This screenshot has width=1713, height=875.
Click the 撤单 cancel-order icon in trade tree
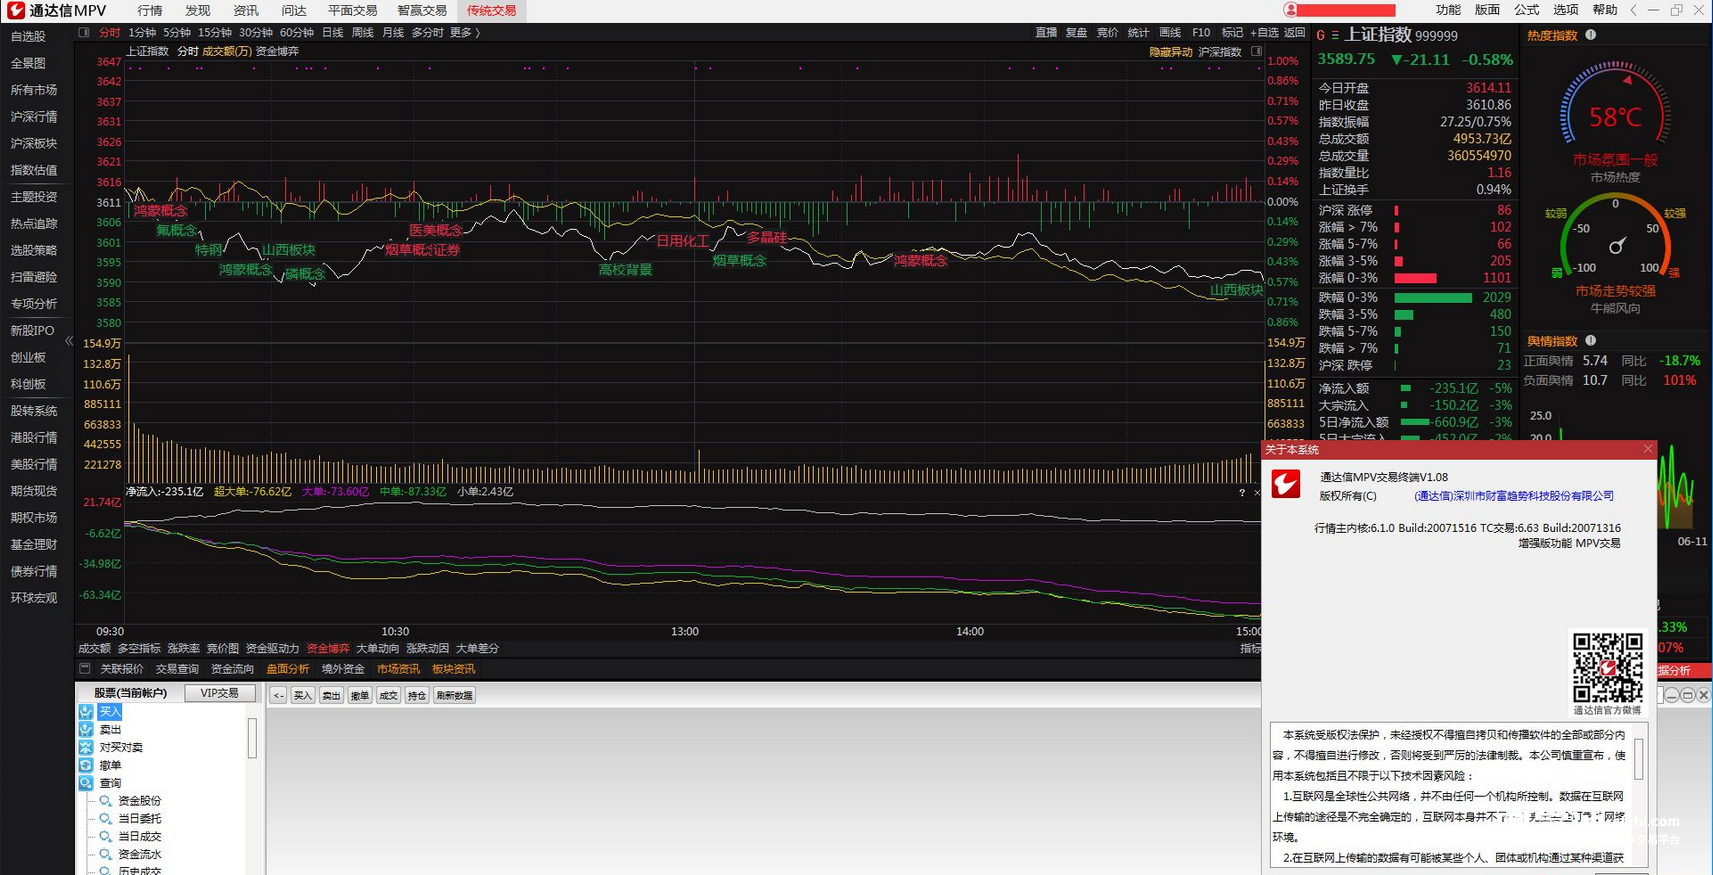pos(86,765)
